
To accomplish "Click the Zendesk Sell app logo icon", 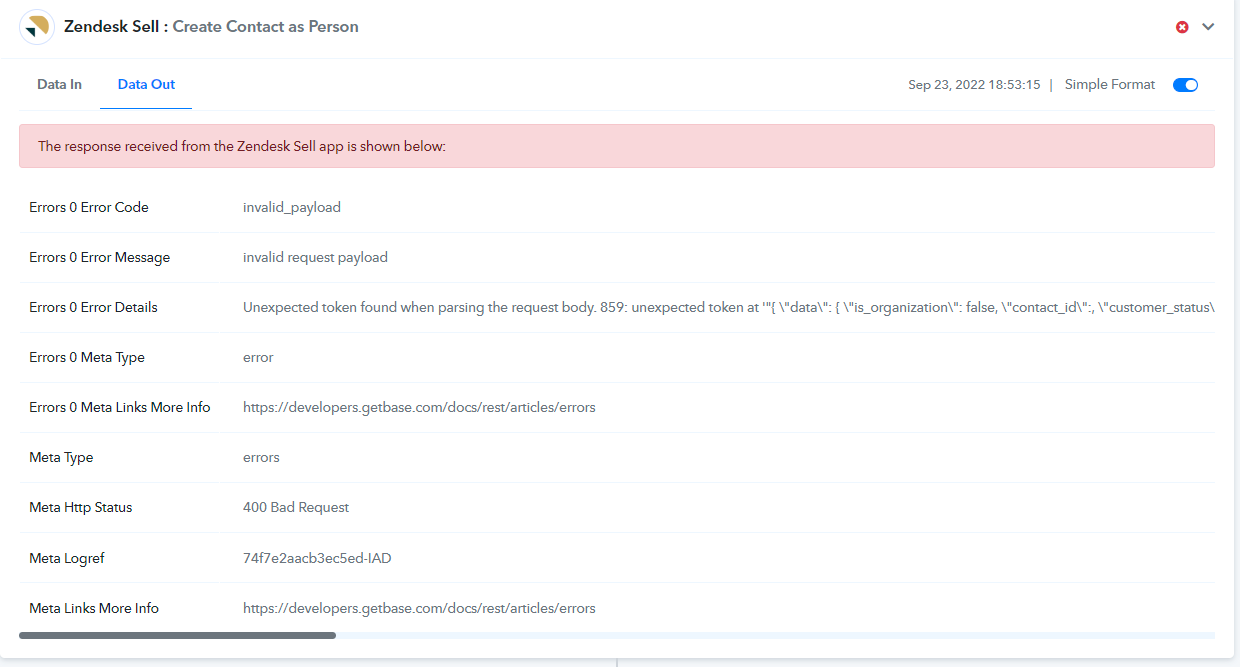I will tap(37, 28).
